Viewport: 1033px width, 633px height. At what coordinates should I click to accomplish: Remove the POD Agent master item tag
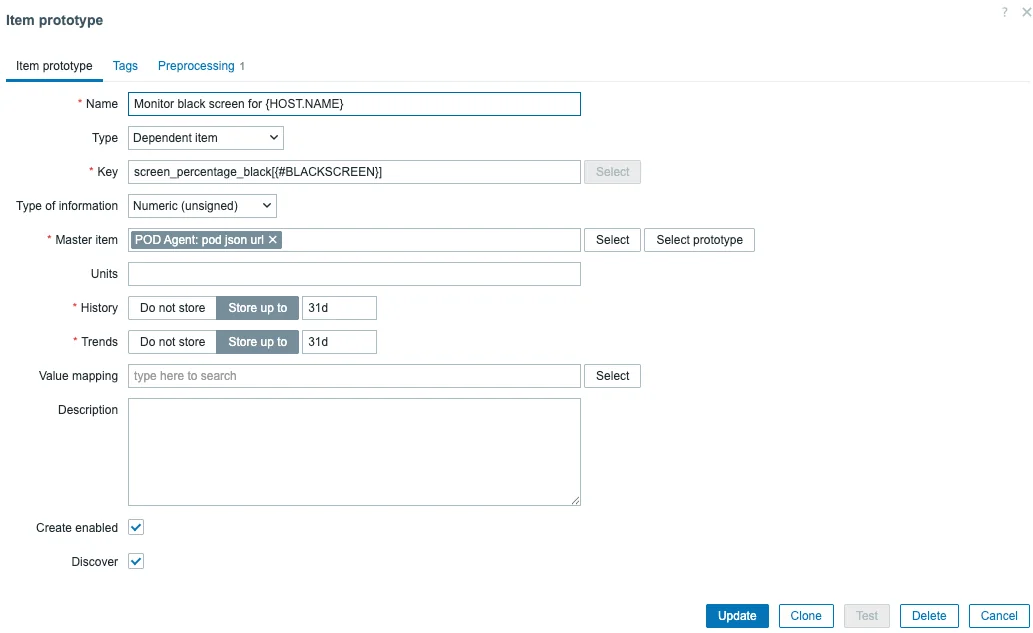click(273, 240)
